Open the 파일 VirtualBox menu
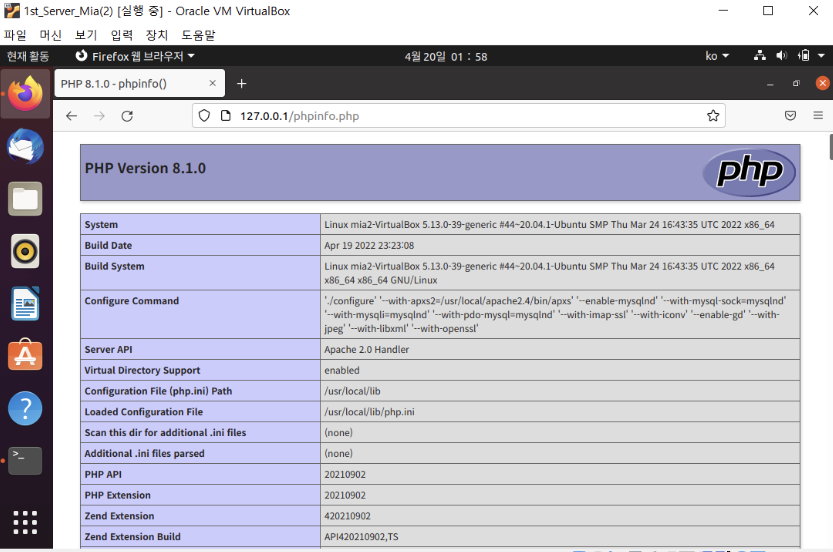This screenshot has height=552, width=833. (x=15, y=35)
